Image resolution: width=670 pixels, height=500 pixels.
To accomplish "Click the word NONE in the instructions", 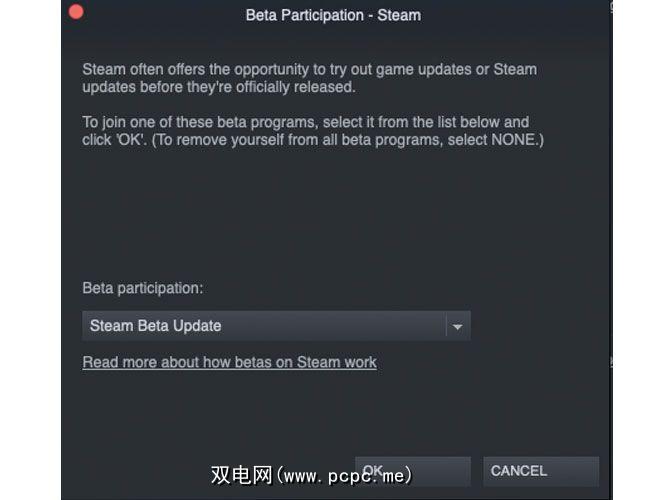I will click(511, 140).
